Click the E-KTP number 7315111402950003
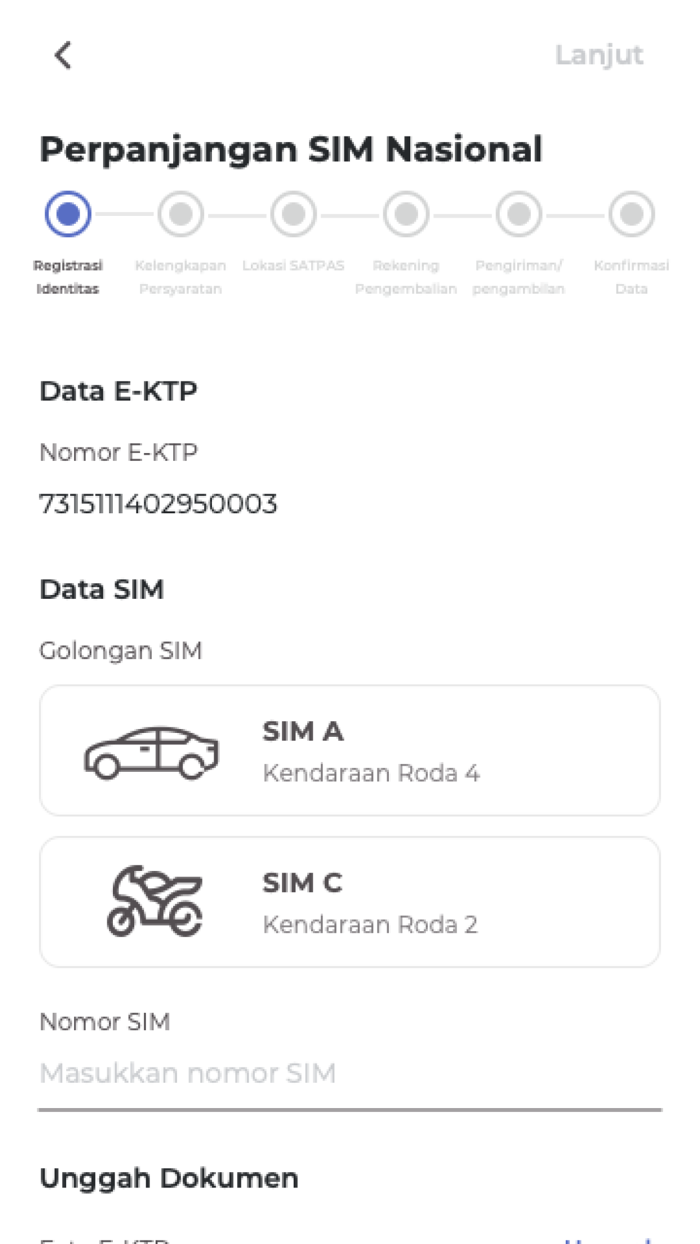This screenshot has width=700, height=1244. (160, 503)
